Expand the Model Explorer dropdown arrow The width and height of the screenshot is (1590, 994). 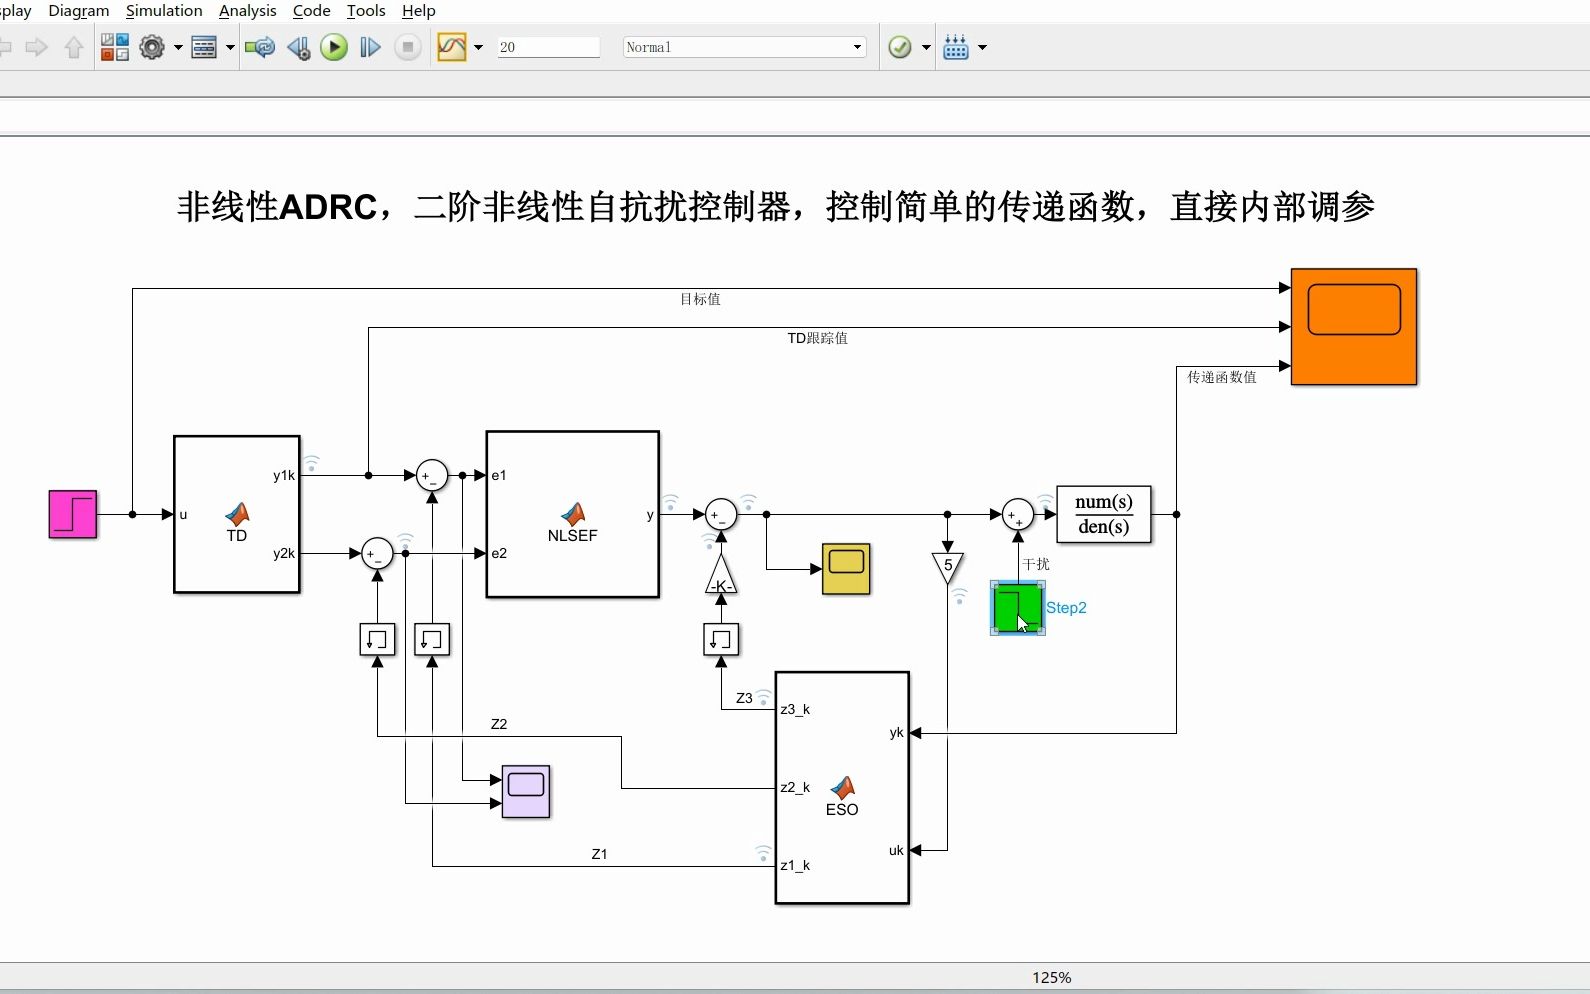230,47
